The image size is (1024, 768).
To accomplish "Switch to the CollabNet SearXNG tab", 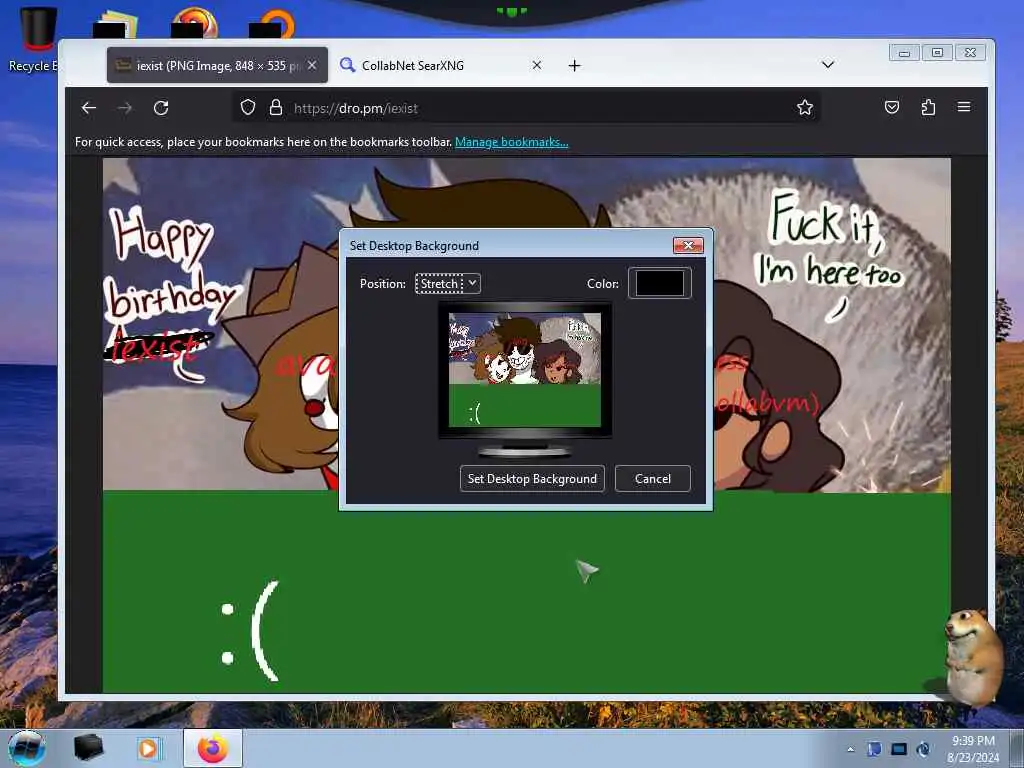I will click(x=441, y=65).
